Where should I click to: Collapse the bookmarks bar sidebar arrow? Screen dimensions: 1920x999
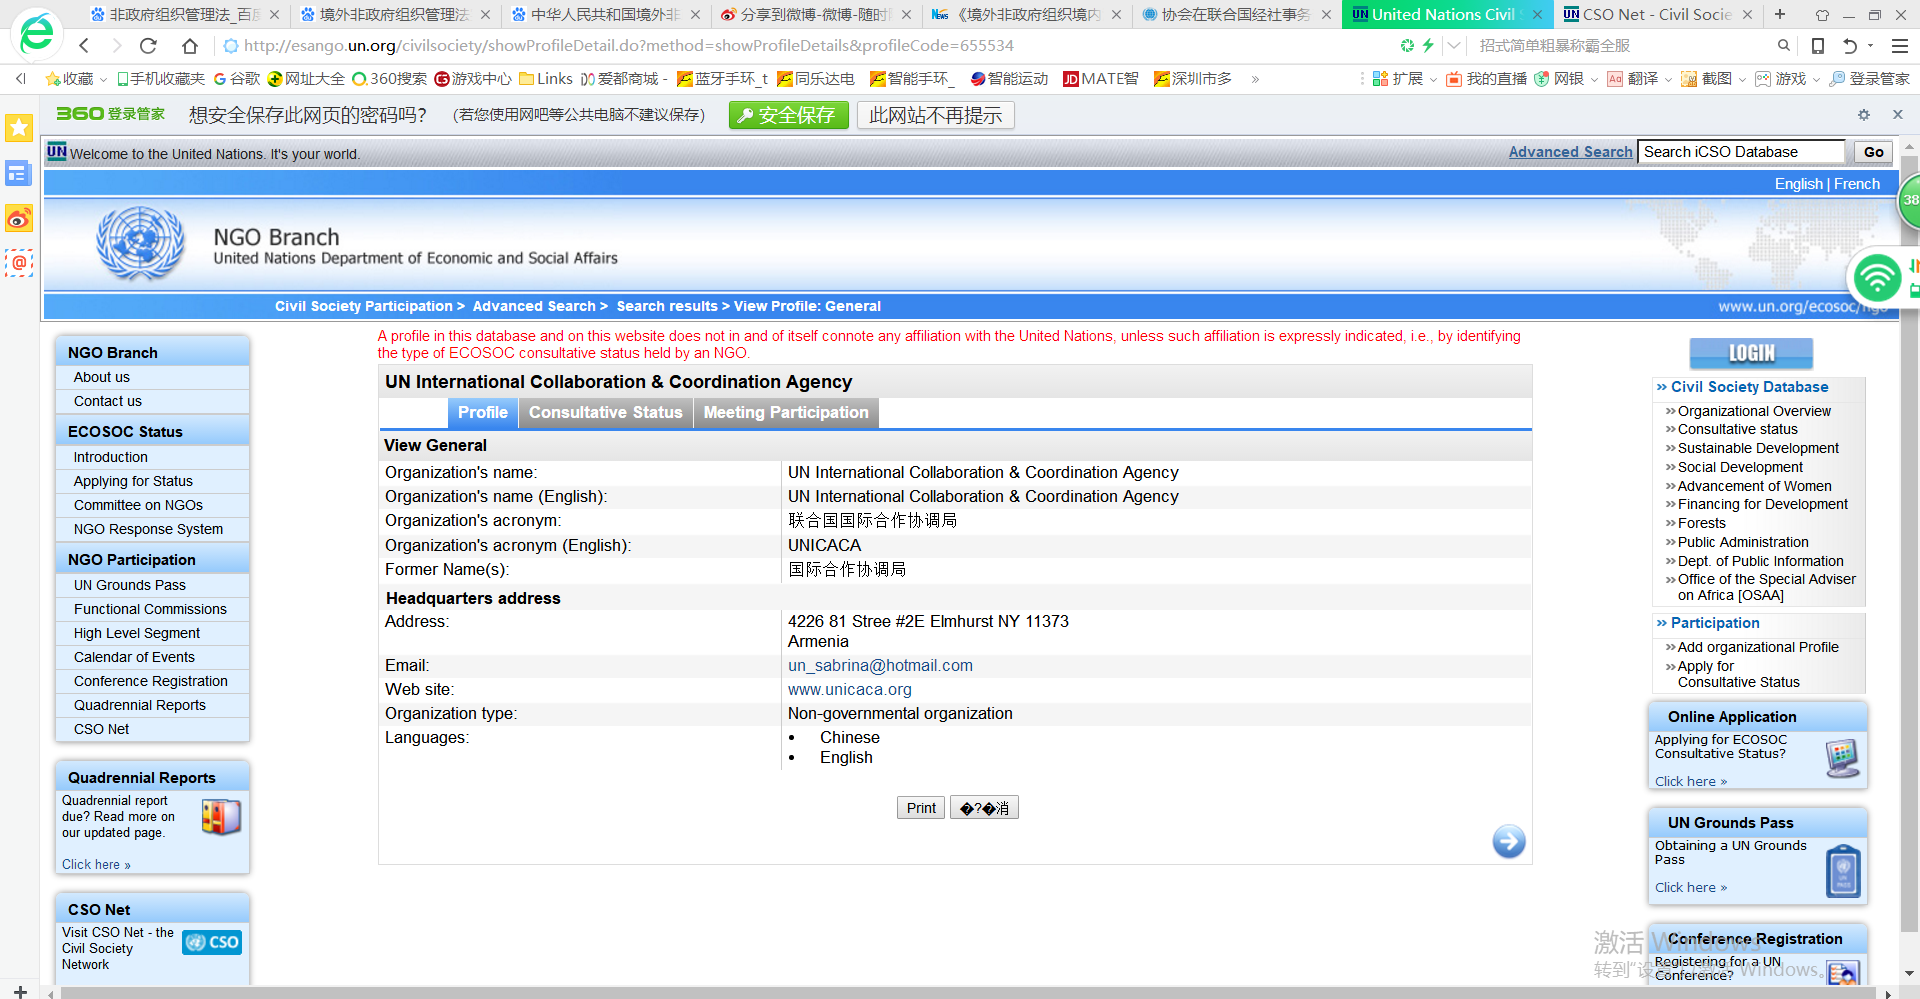[x=20, y=79]
